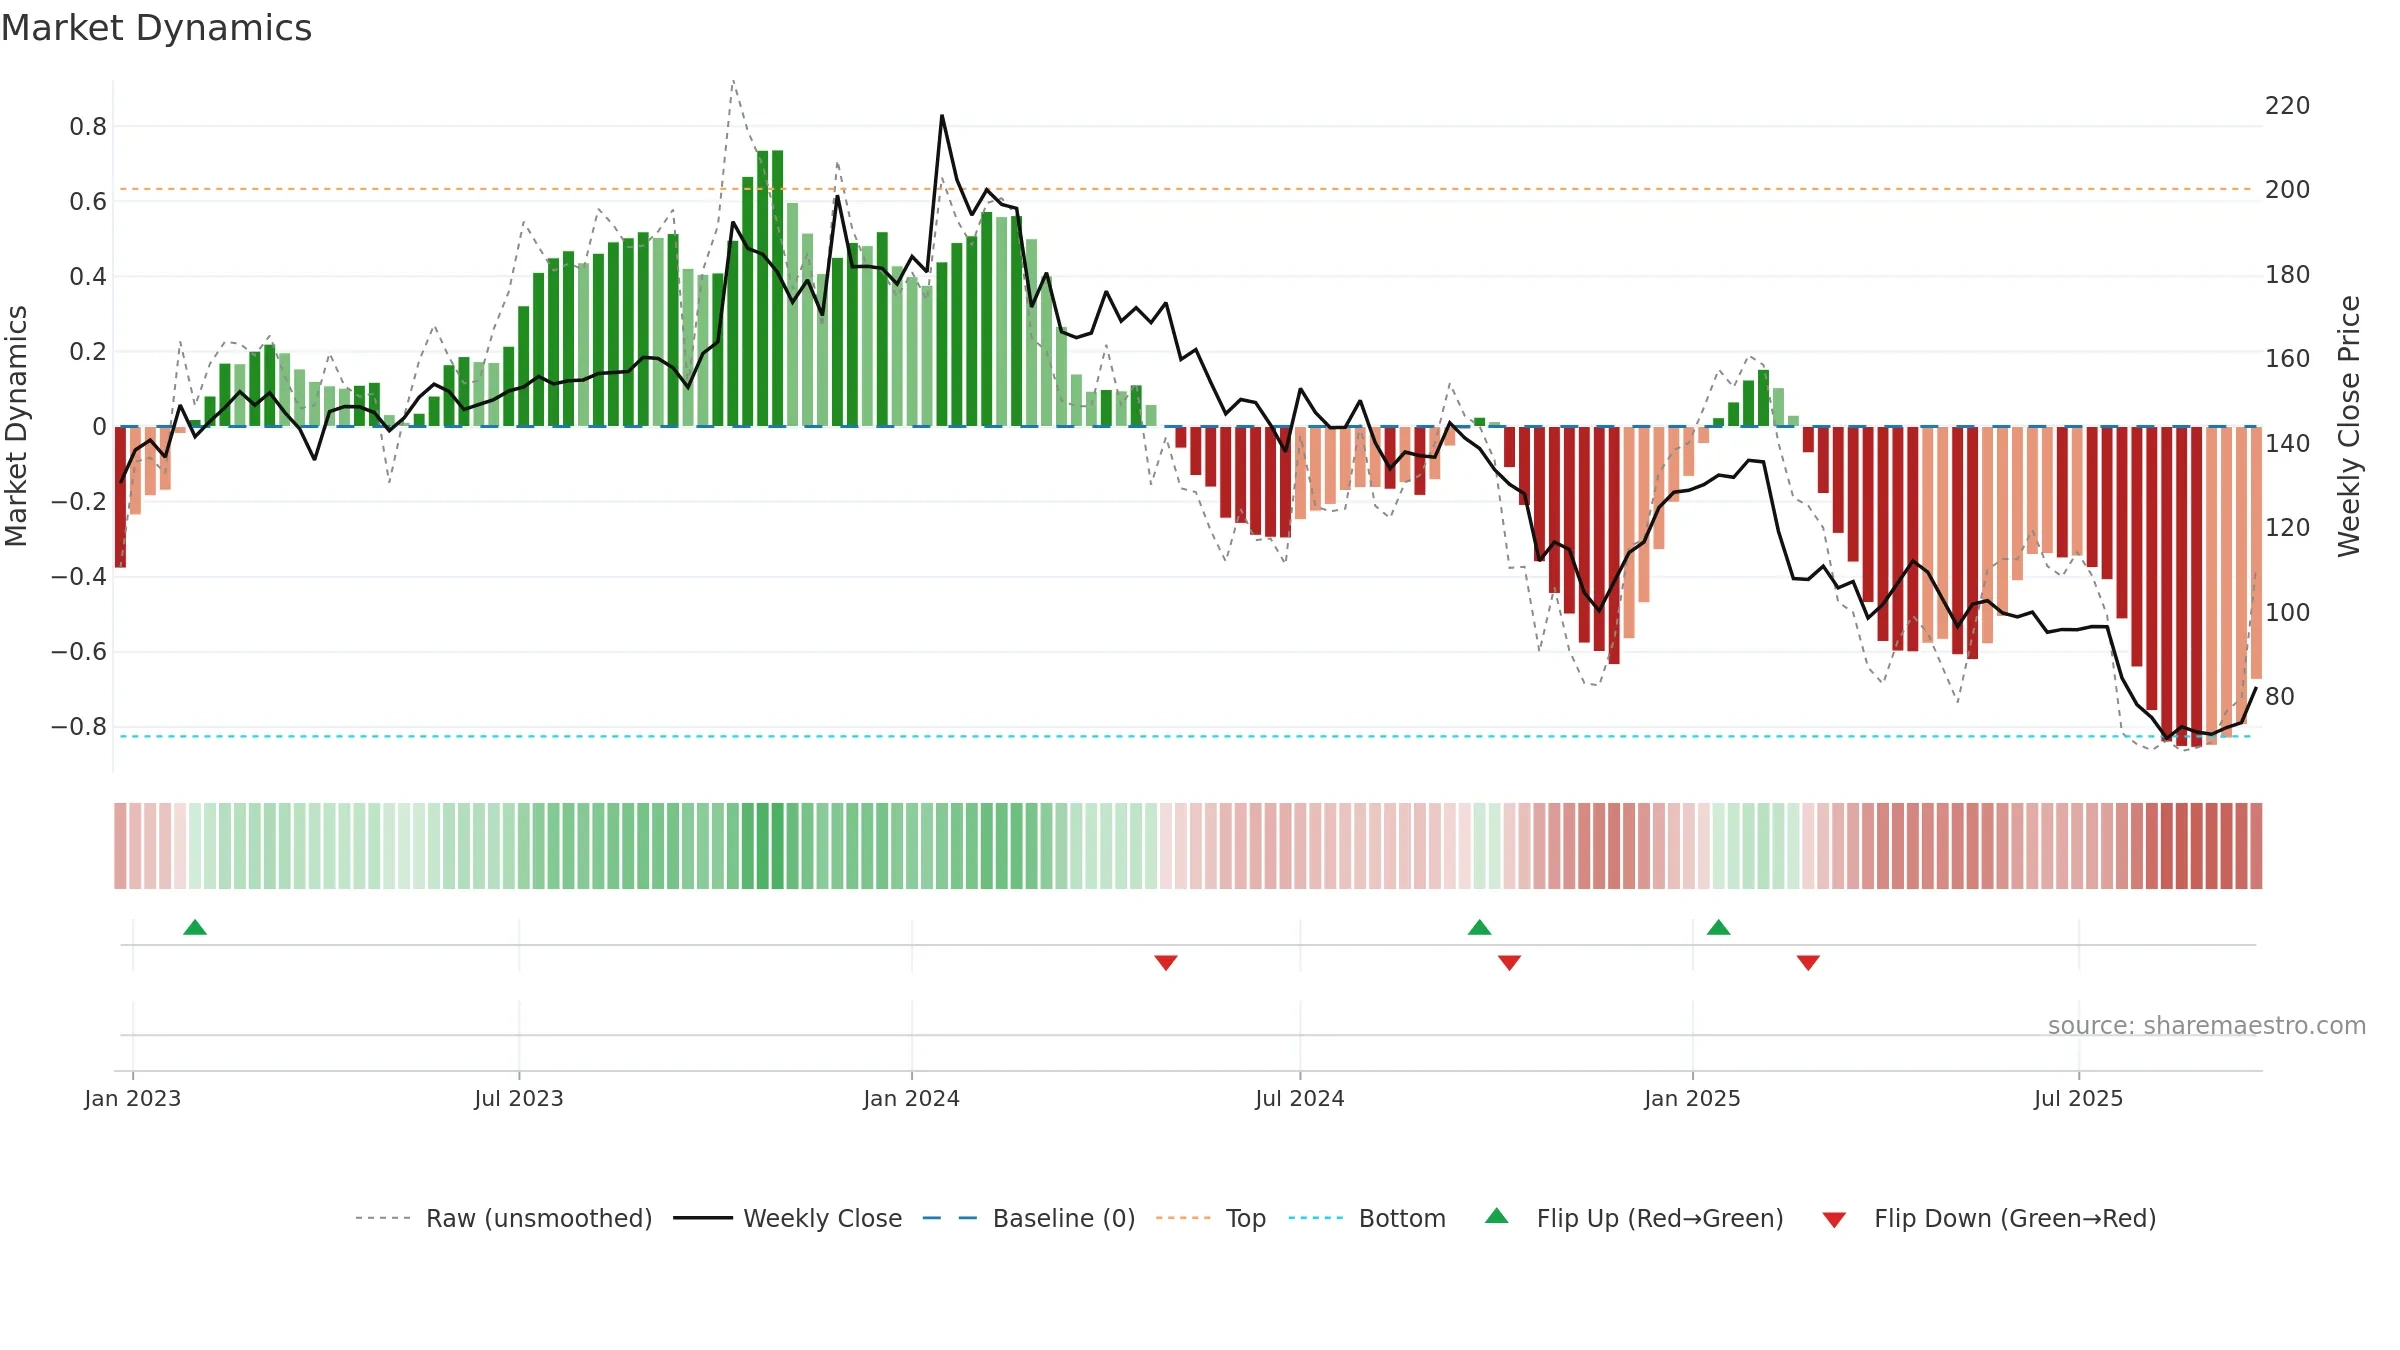
Task: Click the Jan 2023 x-axis label
Action: tap(133, 1098)
